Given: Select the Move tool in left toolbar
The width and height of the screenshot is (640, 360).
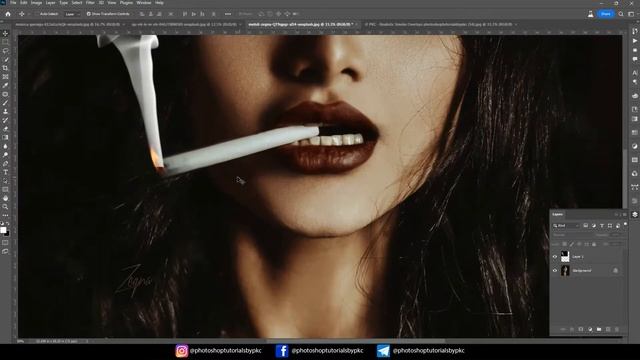Looking at the screenshot, I should point(5,33).
